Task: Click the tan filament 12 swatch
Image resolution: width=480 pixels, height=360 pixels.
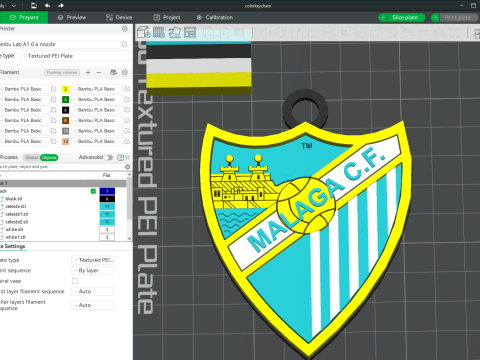Action: (66, 141)
